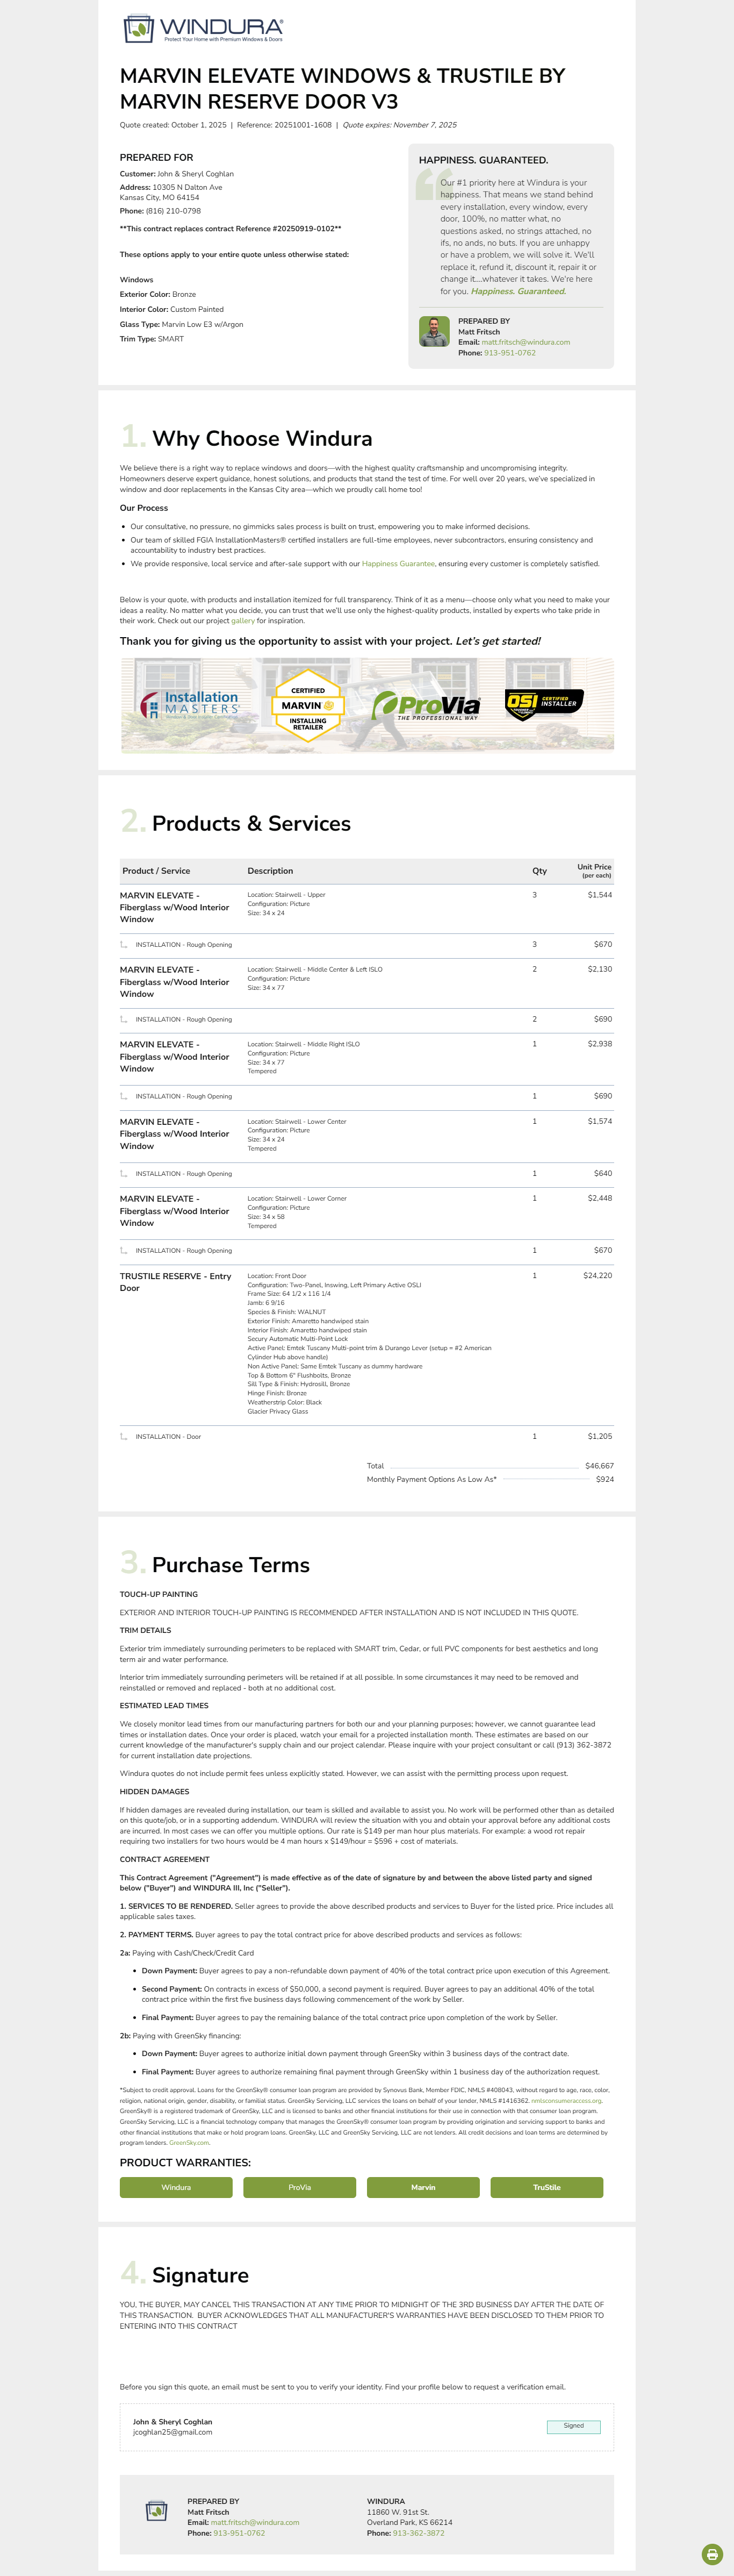Follow the GreenSky.com link
This screenshot has height=2576, width=734.
[x=189, y=2143]
